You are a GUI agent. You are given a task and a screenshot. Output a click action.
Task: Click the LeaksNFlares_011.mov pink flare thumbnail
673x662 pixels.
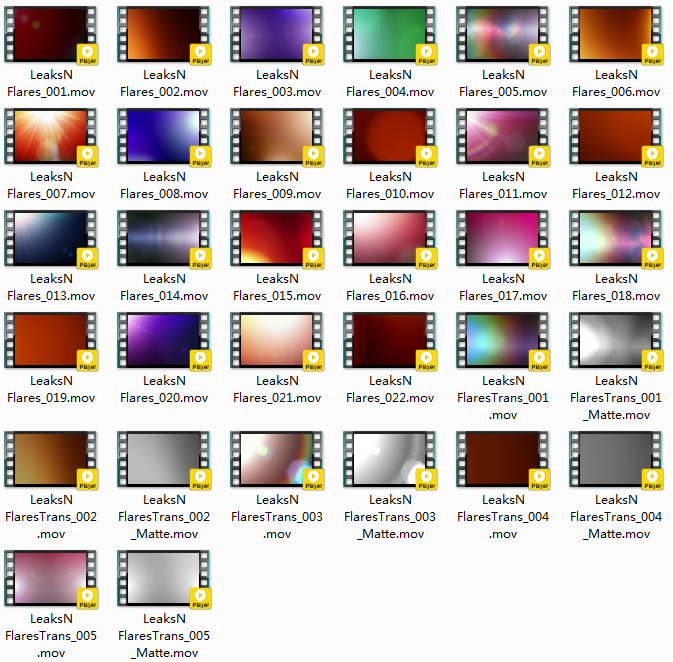[x=502, y=136]
